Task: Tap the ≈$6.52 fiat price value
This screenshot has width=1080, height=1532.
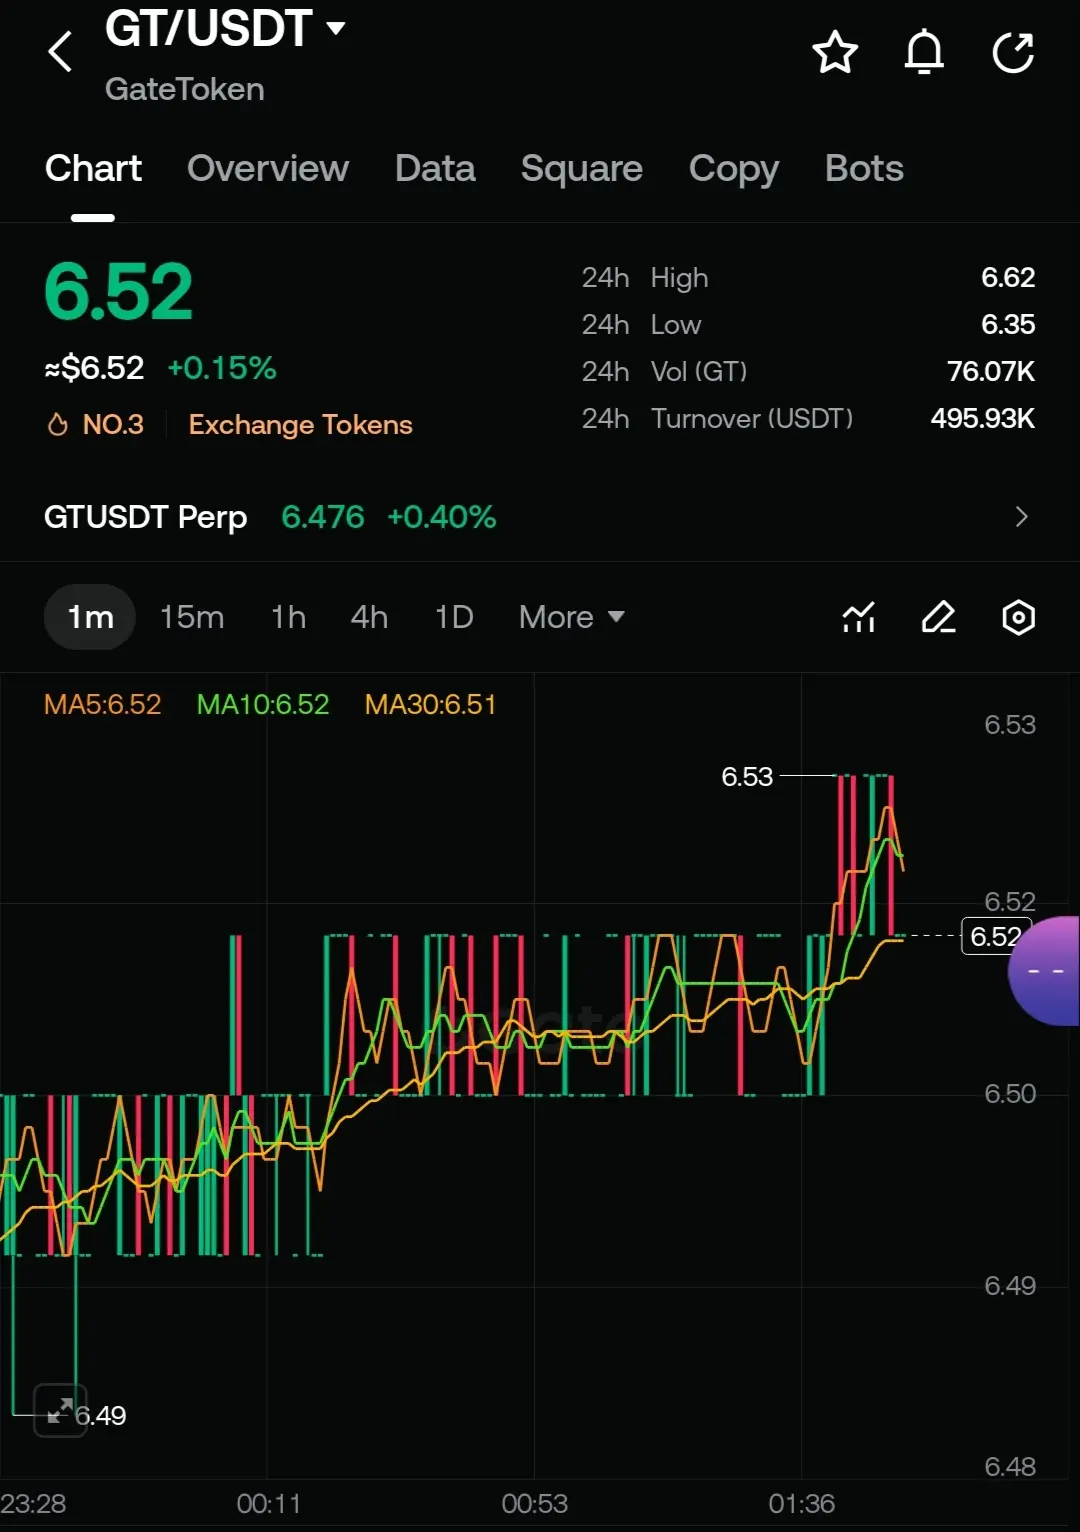Action: point(94,368)
